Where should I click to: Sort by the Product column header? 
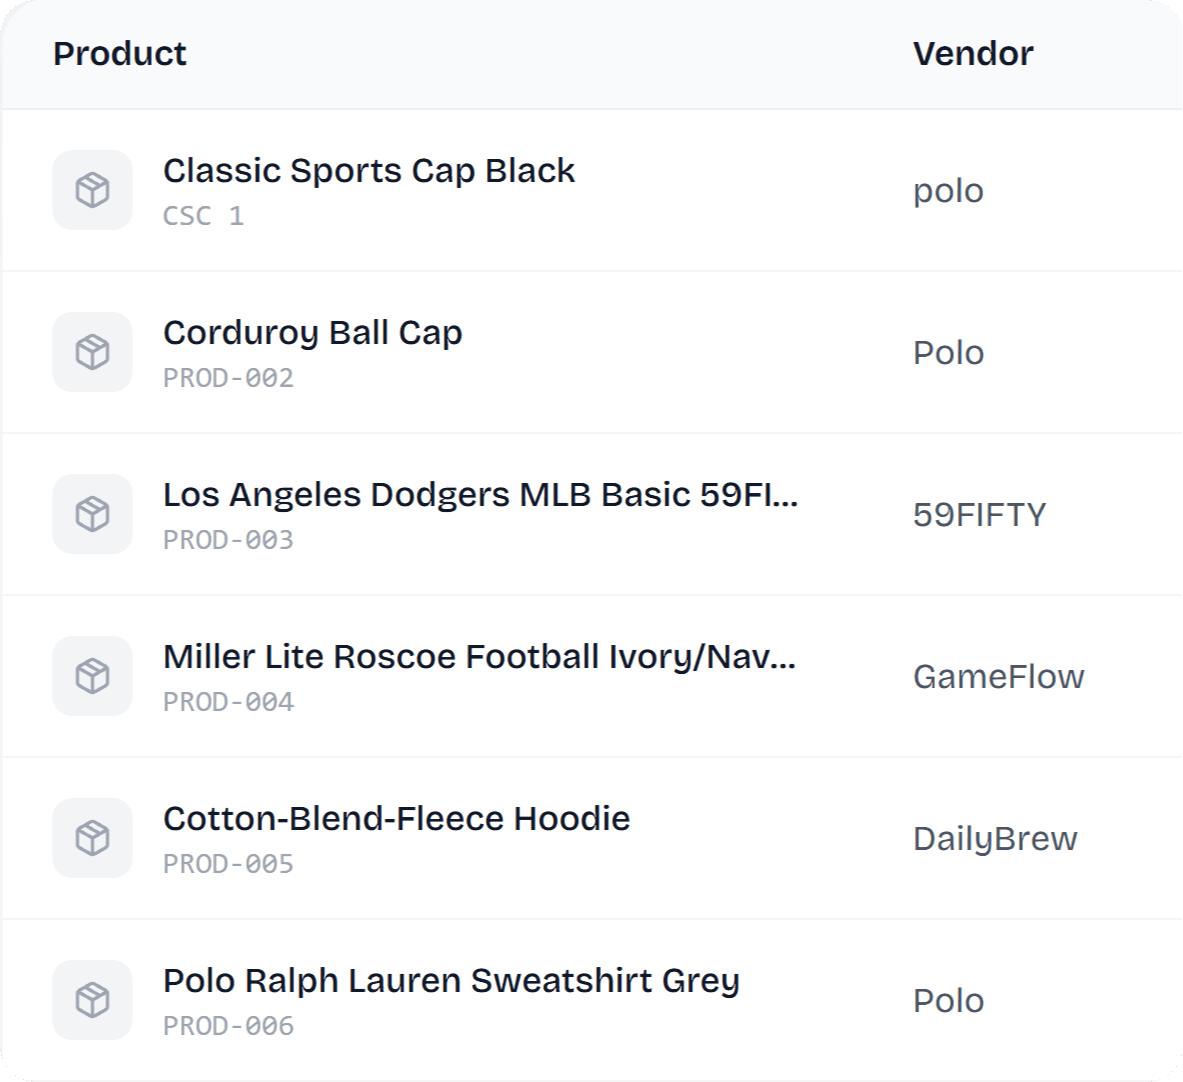point(120,54)
